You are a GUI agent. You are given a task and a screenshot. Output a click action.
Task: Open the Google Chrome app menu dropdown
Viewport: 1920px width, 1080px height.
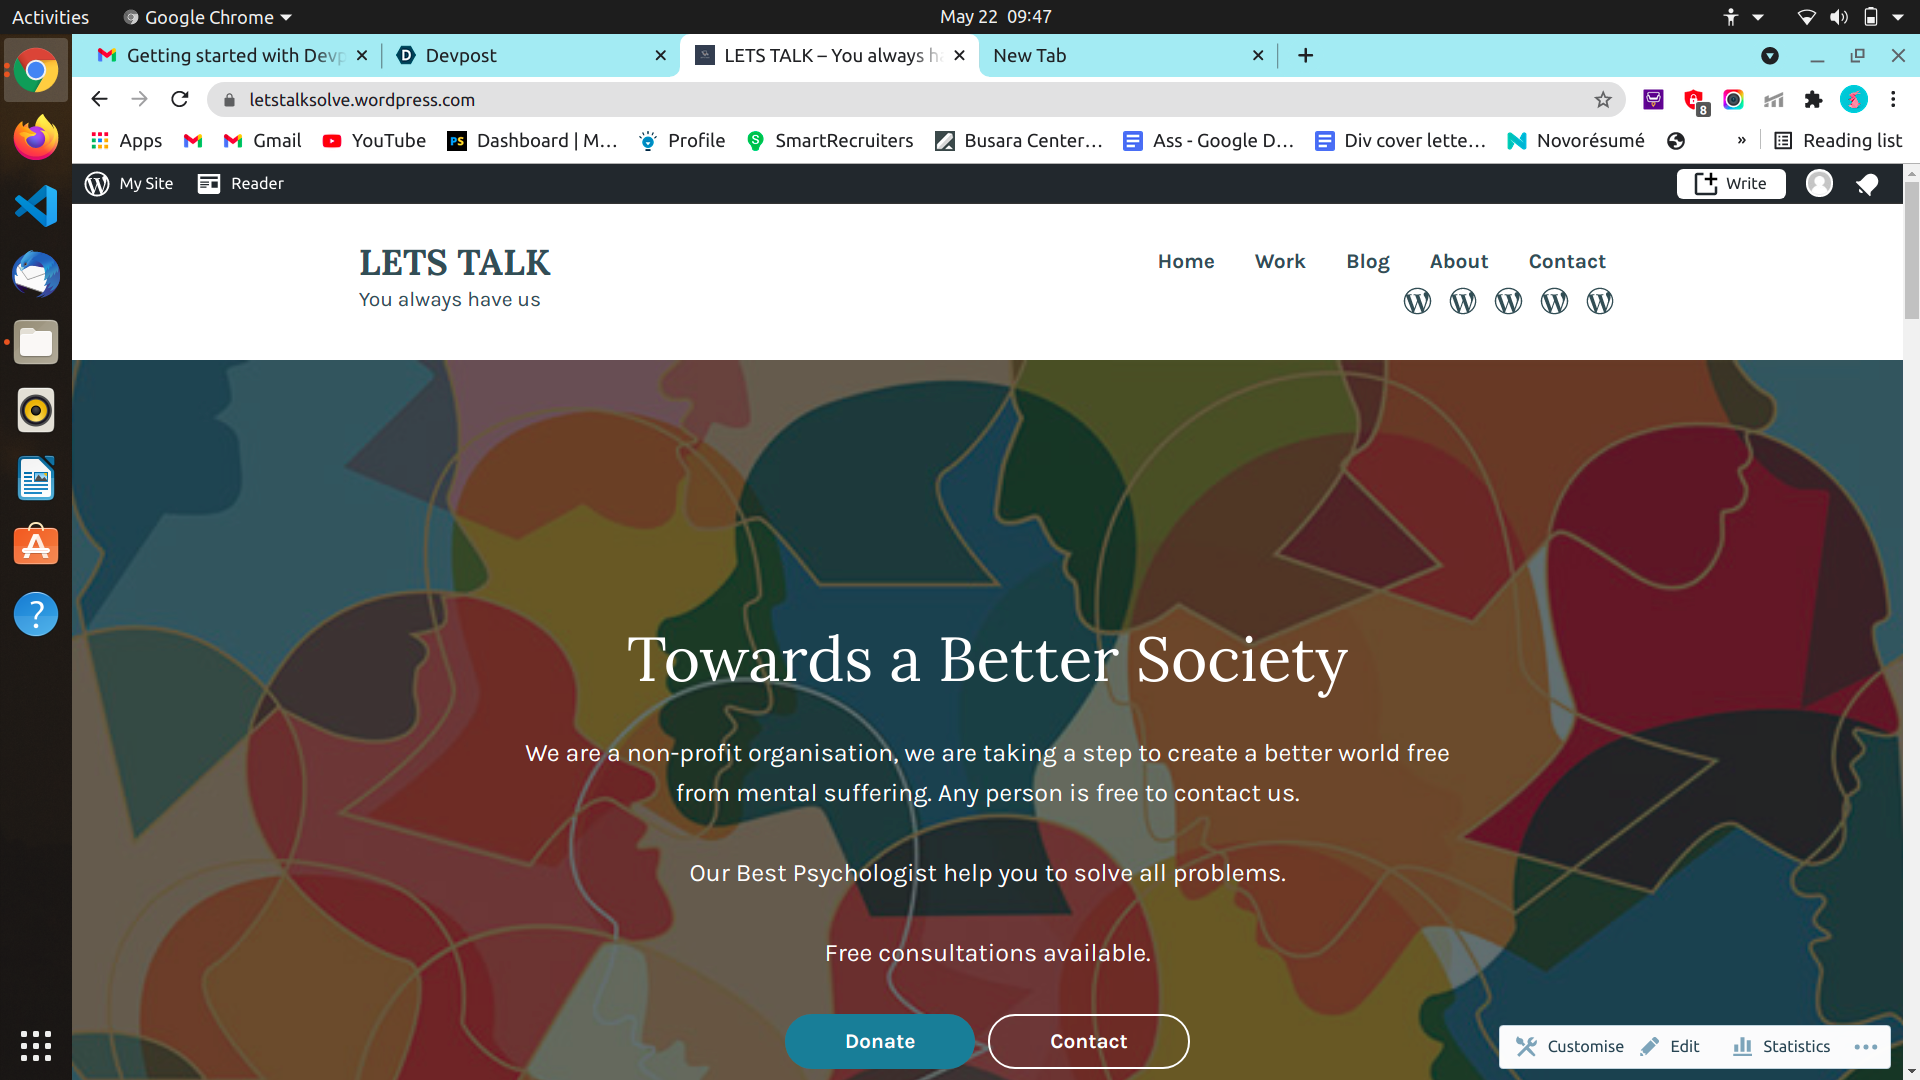(208, 17)
